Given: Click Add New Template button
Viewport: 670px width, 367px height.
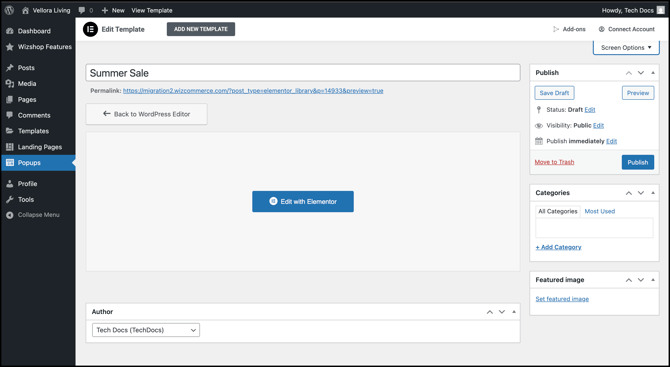Looking at the screenshot, I should coord(201,29).
